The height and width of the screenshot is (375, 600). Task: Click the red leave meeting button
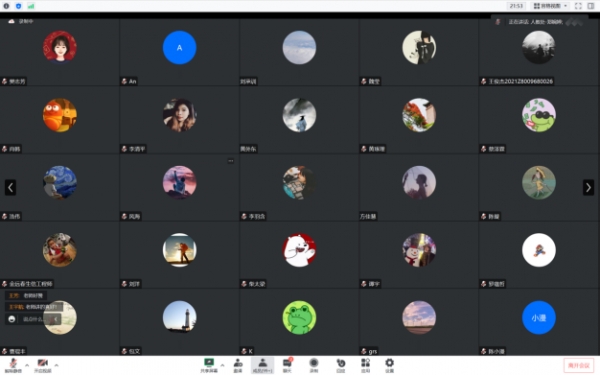(x=579, y=365)
